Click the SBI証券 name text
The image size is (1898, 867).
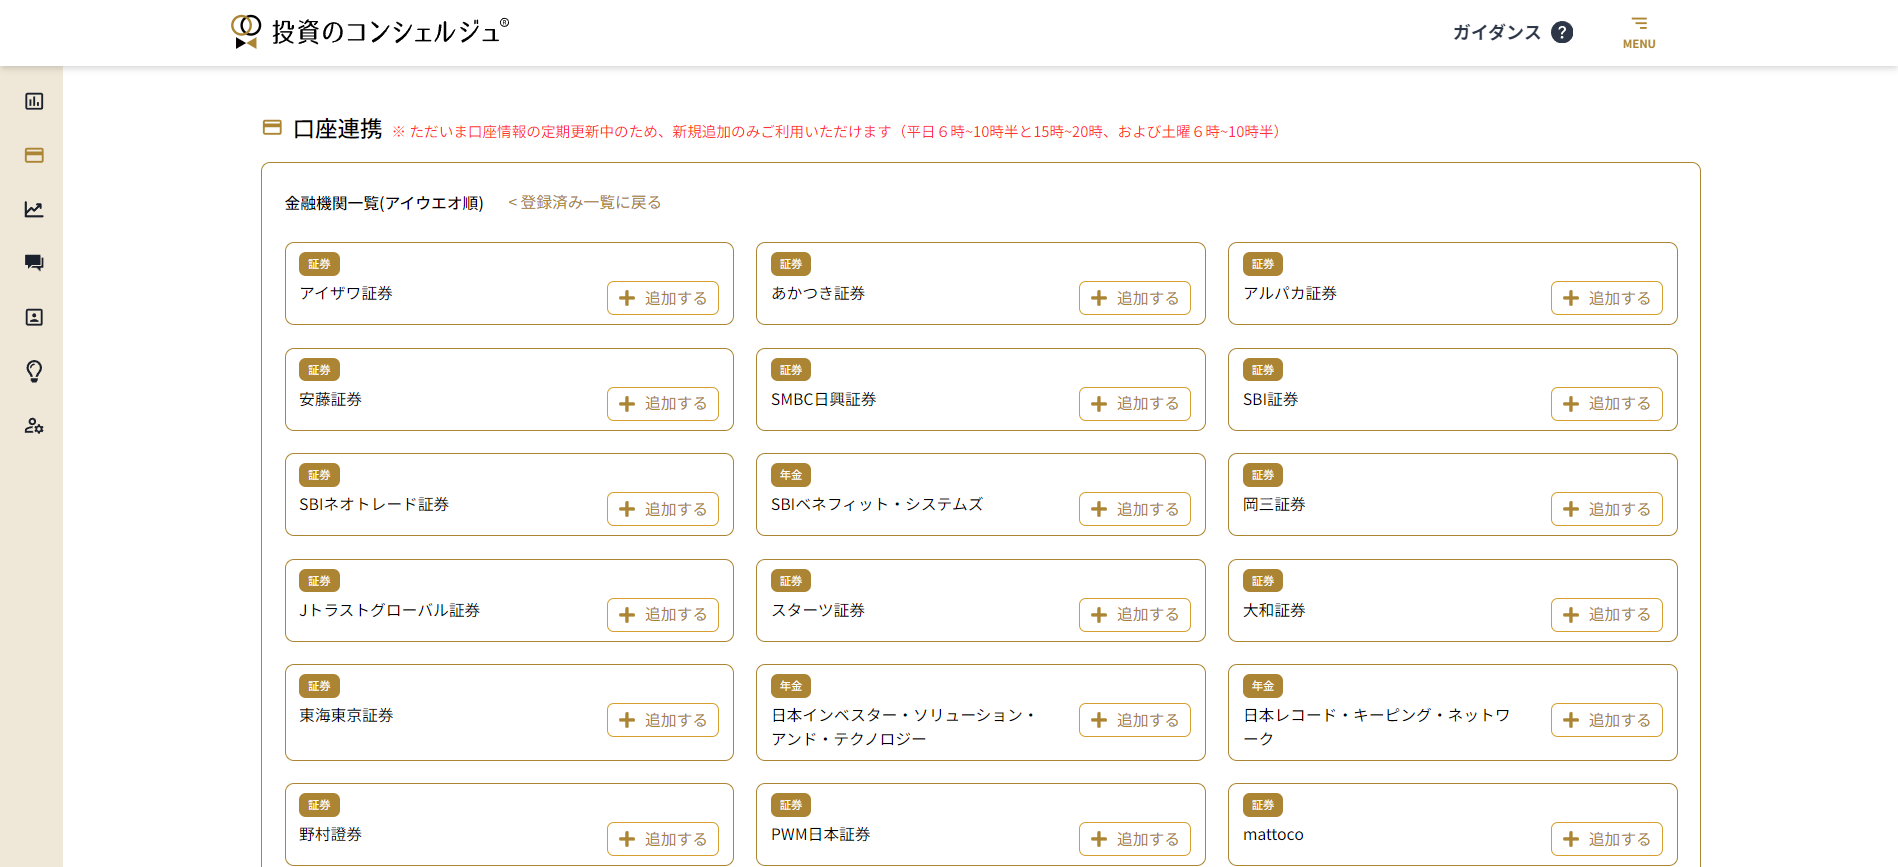pyautogui.click(x=1271, y=399)
